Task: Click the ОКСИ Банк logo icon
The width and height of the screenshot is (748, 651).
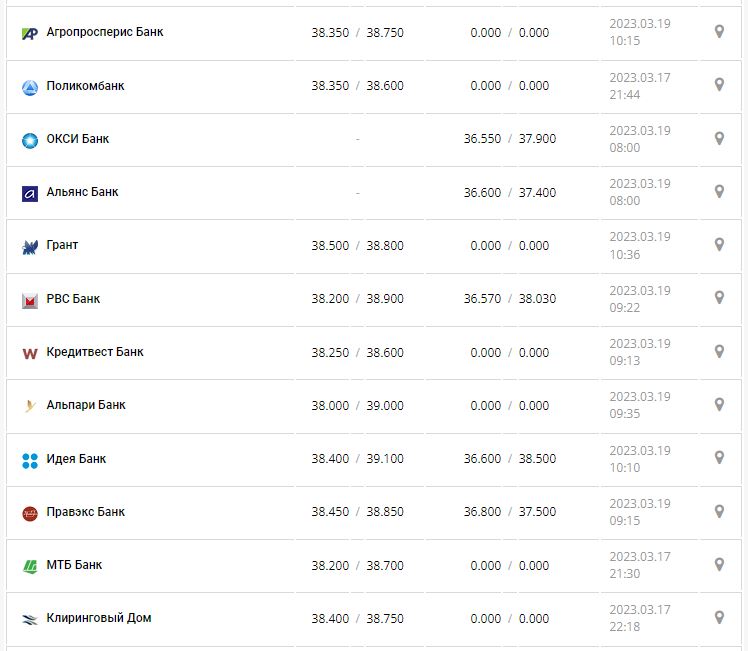Action: [30, 140]
